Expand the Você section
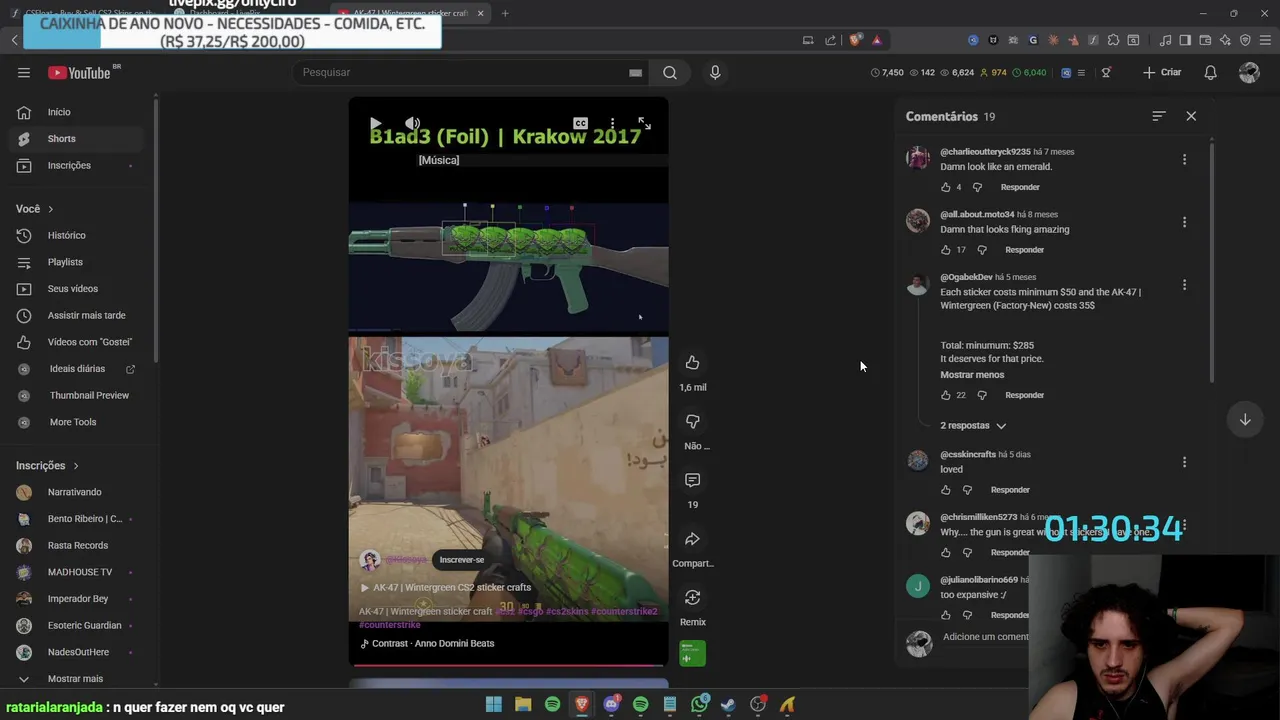 tap(35, 209)
